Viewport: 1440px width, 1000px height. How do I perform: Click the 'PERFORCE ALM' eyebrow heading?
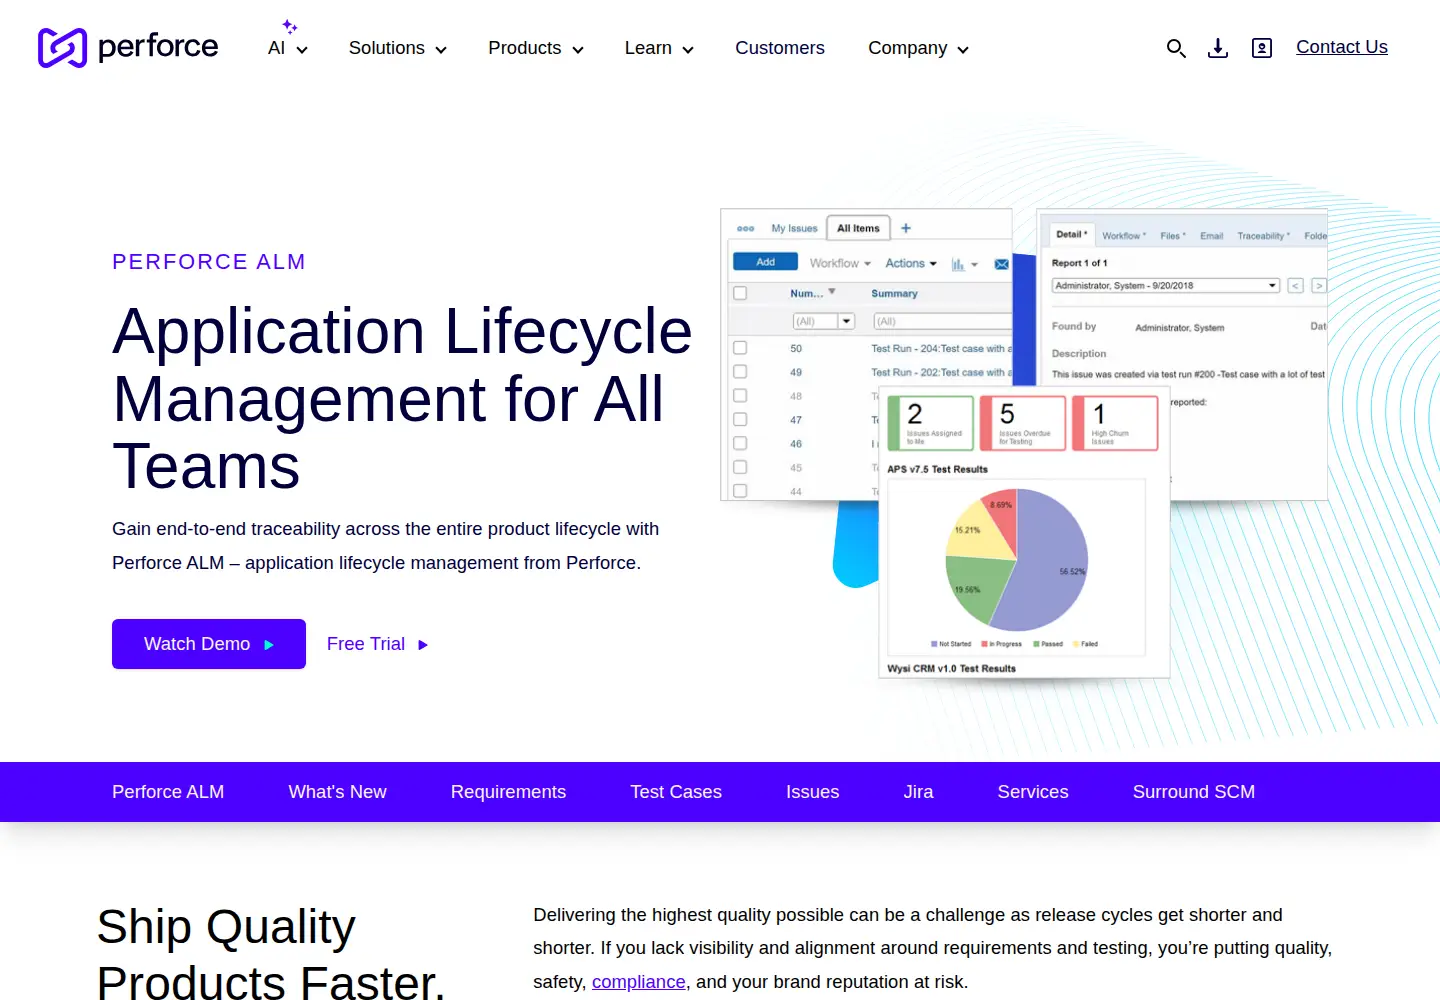[209, 262]
